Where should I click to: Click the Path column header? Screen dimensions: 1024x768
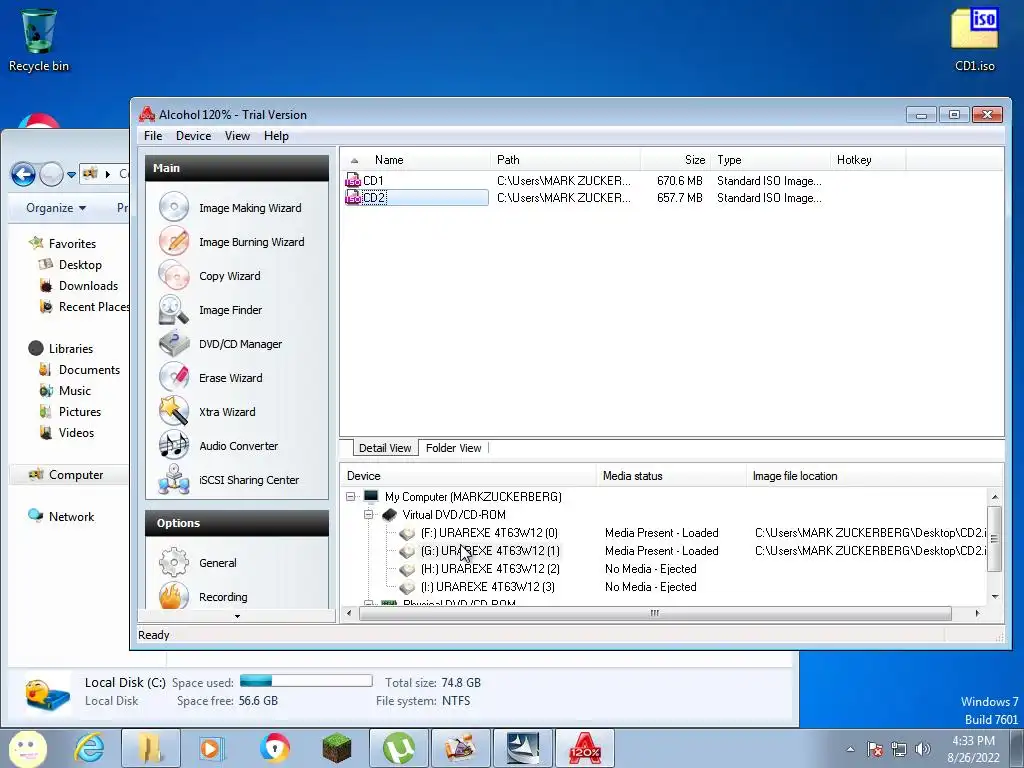565,160
